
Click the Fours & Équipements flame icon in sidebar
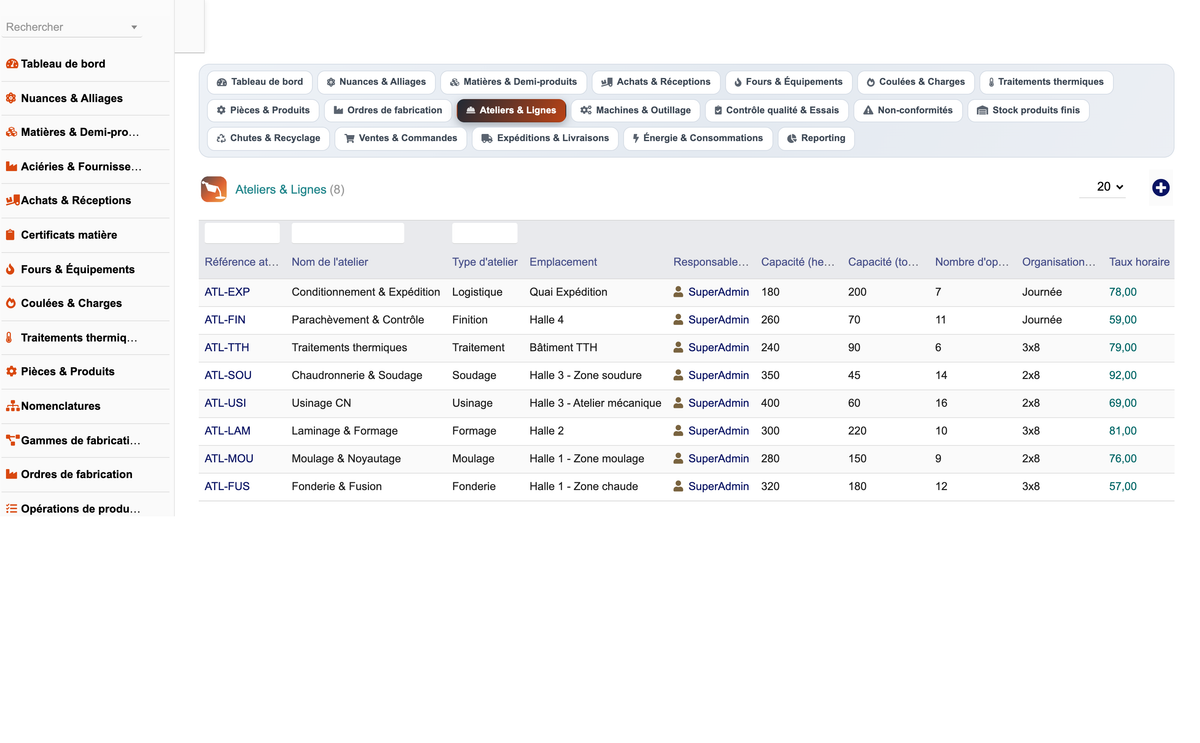(10, 269)
